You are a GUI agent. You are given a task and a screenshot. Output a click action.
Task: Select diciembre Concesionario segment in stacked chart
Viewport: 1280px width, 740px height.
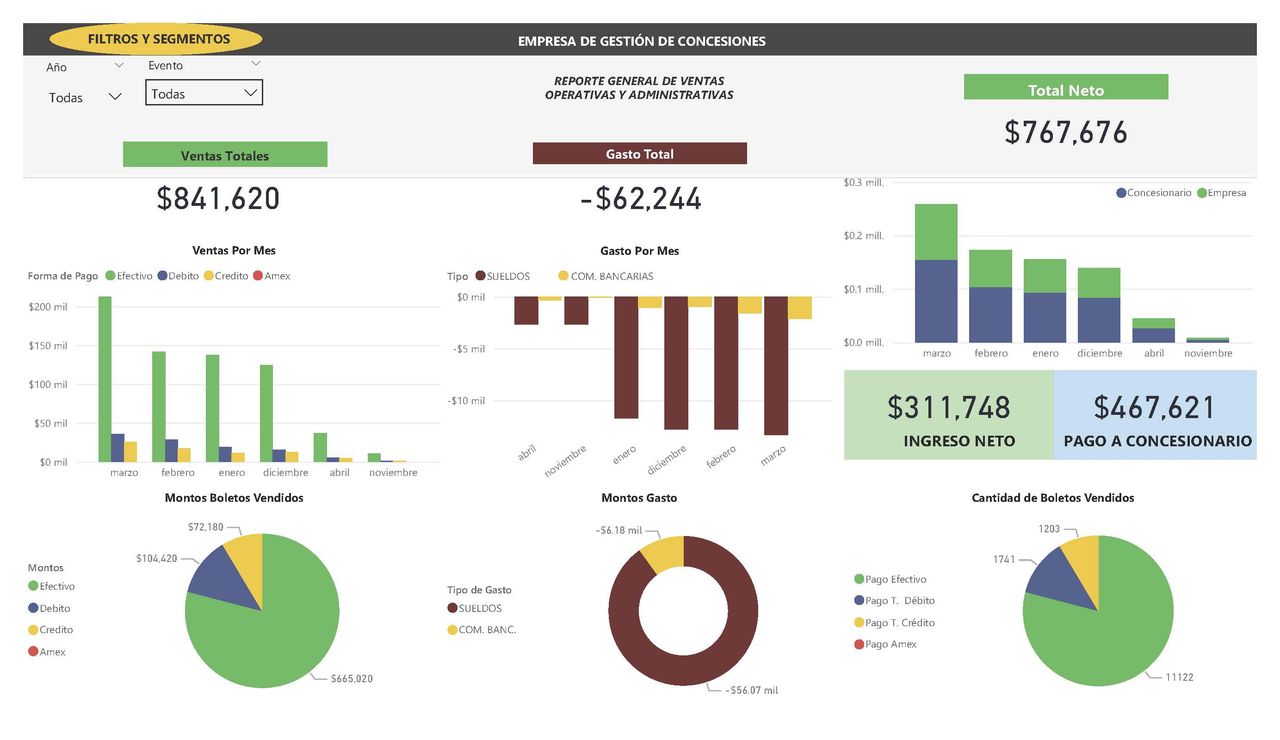coord(1099,320)
